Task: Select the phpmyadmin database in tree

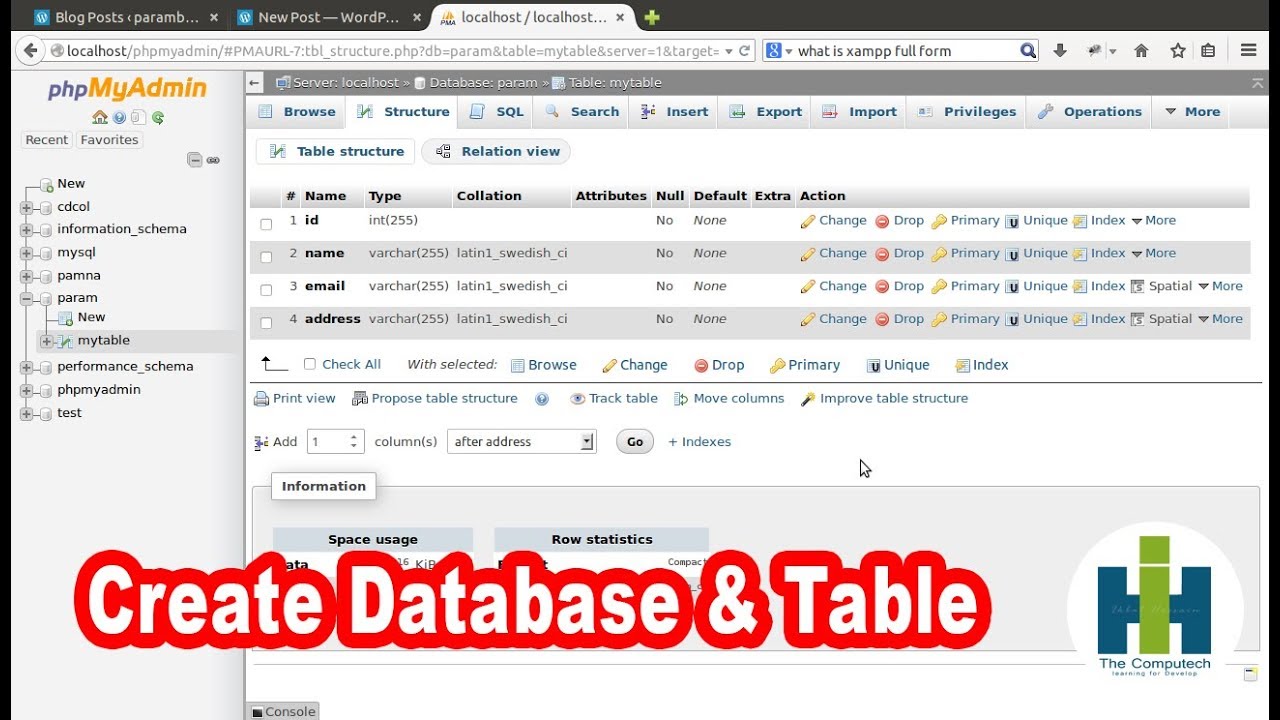Action: [x=99, y=390]
